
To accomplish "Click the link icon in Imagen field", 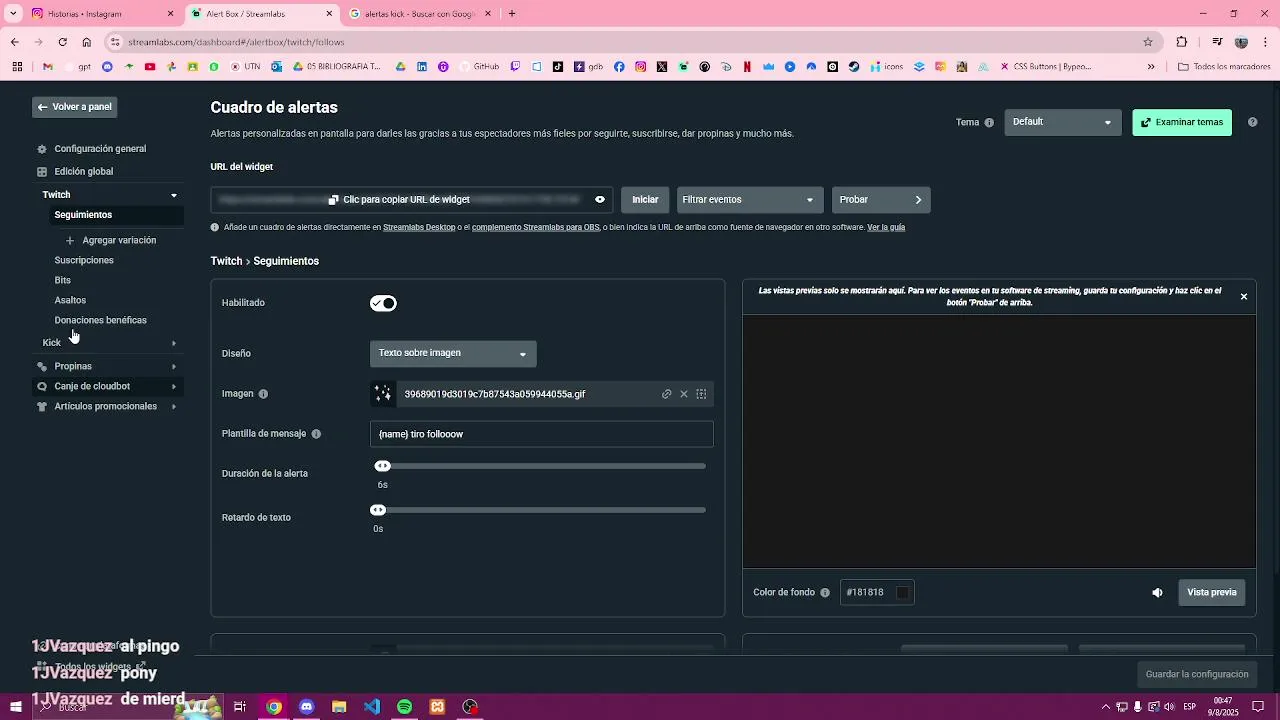I will [666, 394].
